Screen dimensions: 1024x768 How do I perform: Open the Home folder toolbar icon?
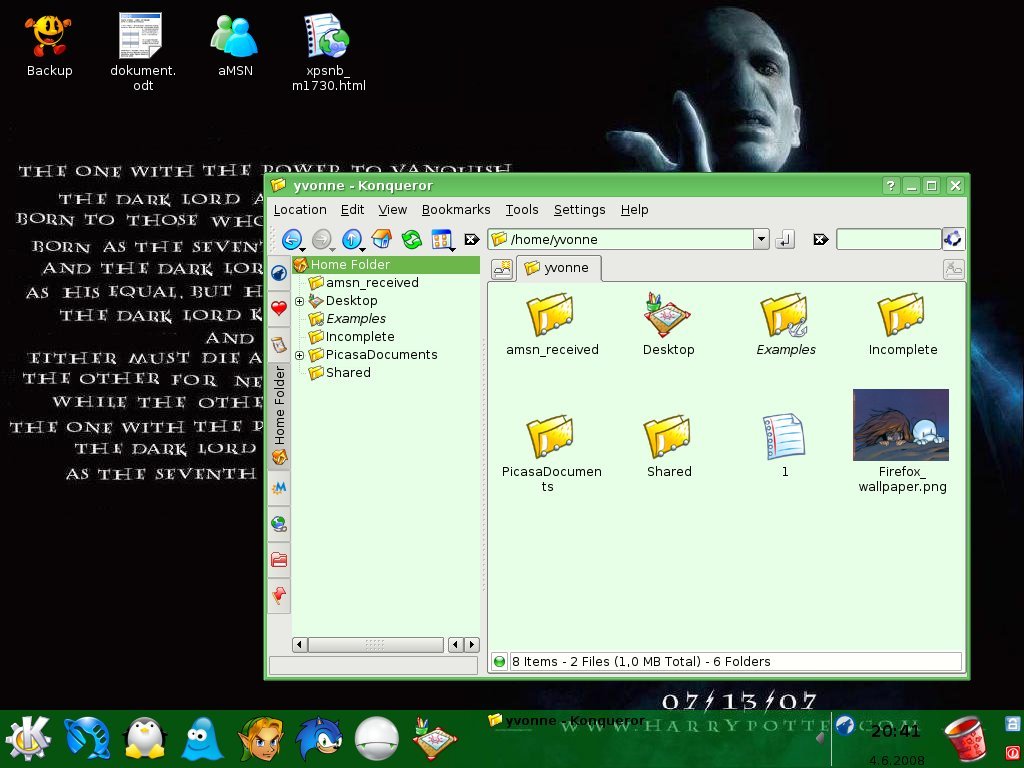coord(381,239)
